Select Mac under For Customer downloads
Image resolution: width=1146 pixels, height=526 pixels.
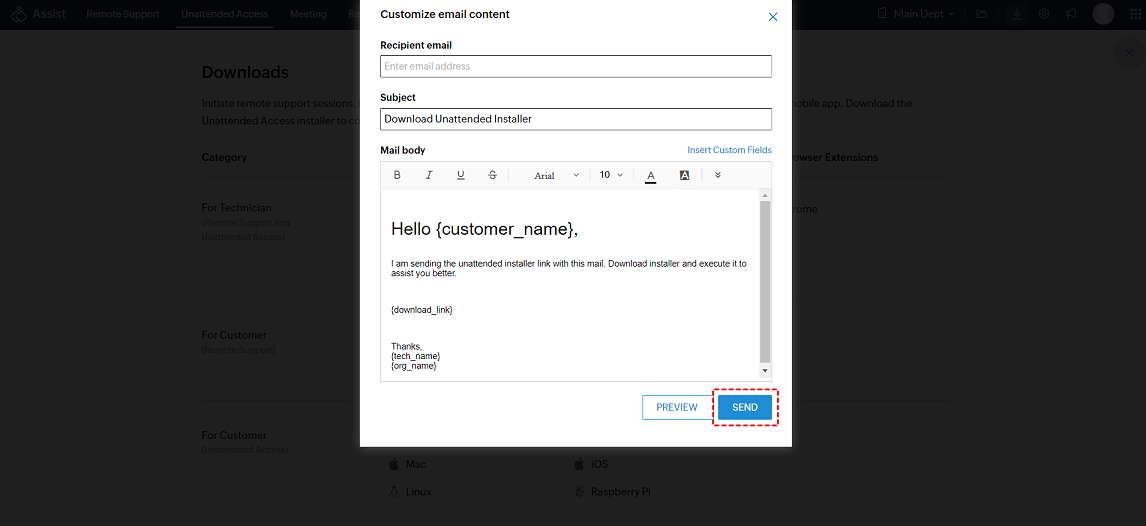[416, 464]
